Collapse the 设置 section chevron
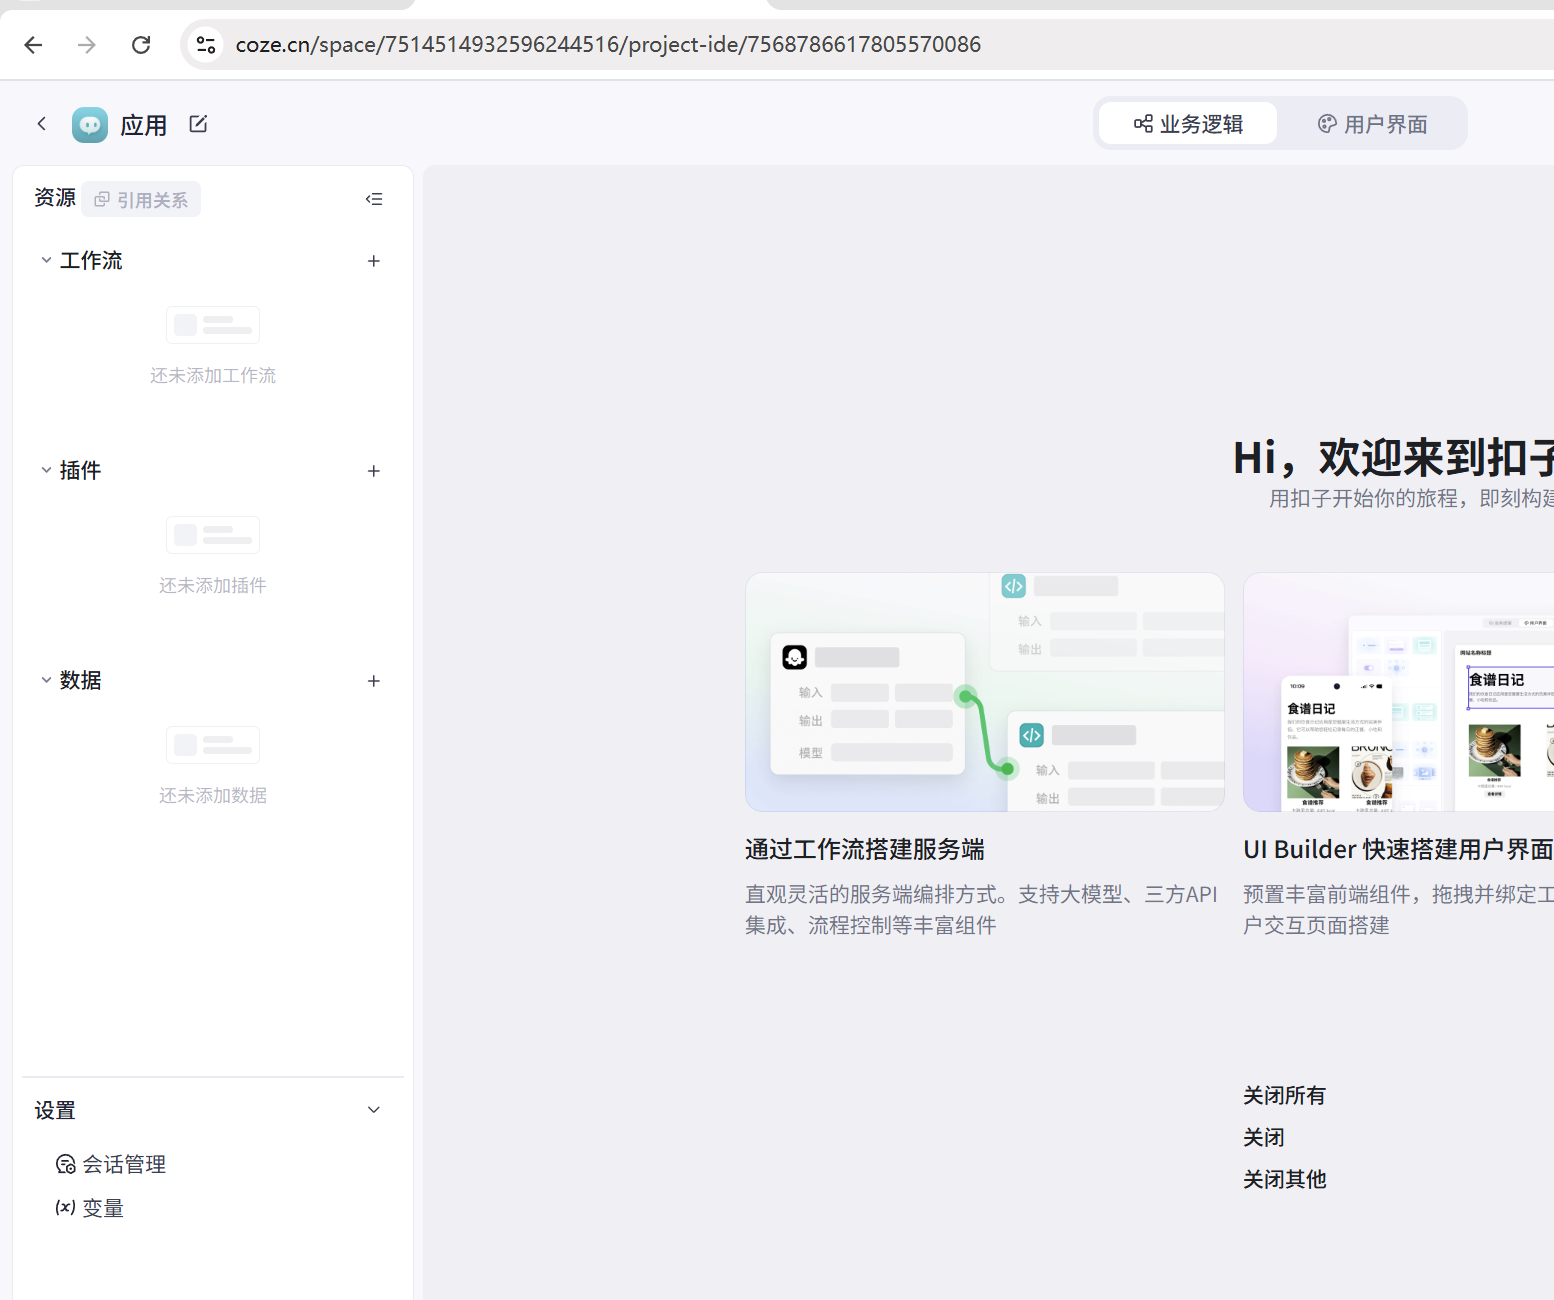 coord(374,1109)
